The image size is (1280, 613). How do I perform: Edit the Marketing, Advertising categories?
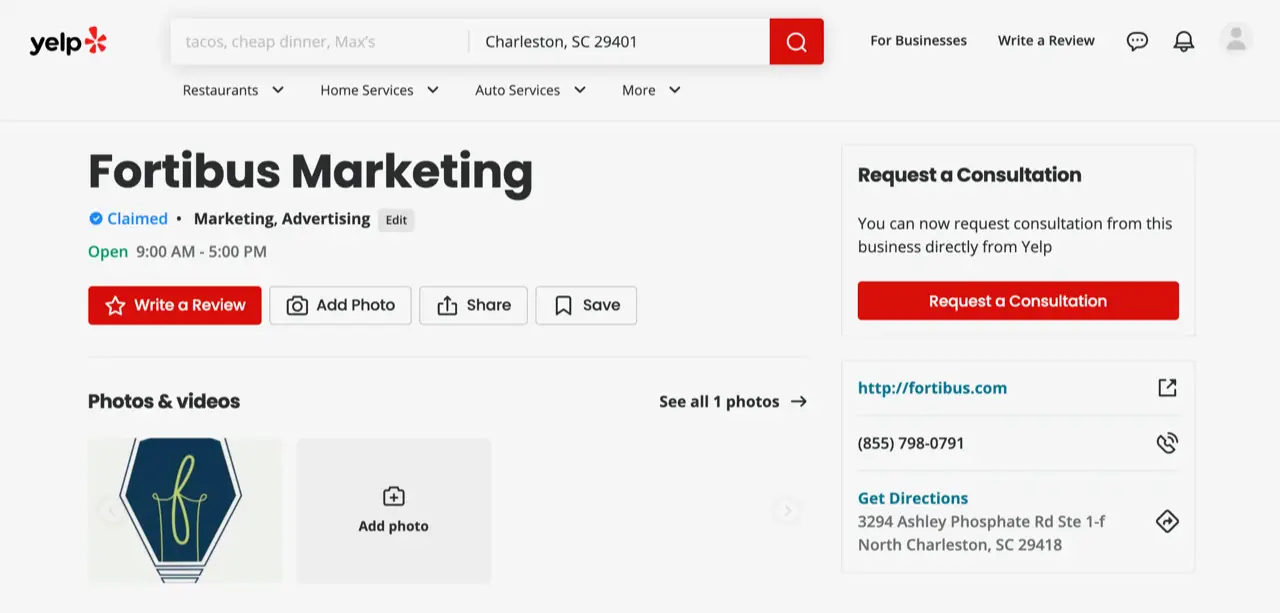[x=396, y=219]
